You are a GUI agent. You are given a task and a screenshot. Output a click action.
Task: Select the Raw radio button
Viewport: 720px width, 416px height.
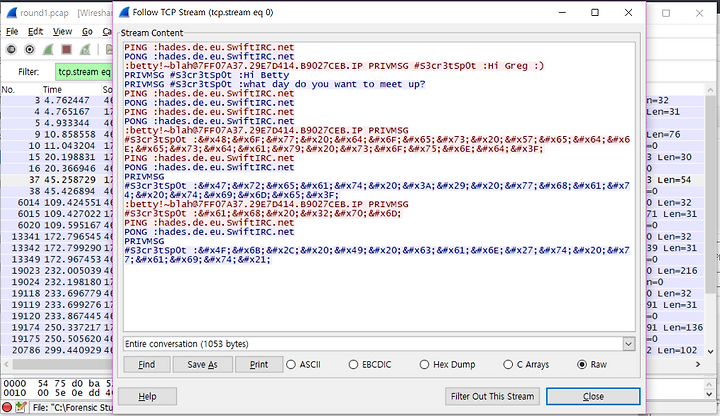[x=582, y=364]
